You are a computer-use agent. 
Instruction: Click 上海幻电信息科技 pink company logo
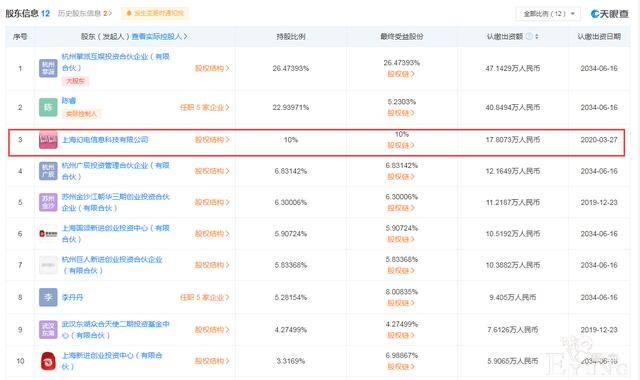pos(48,140)
